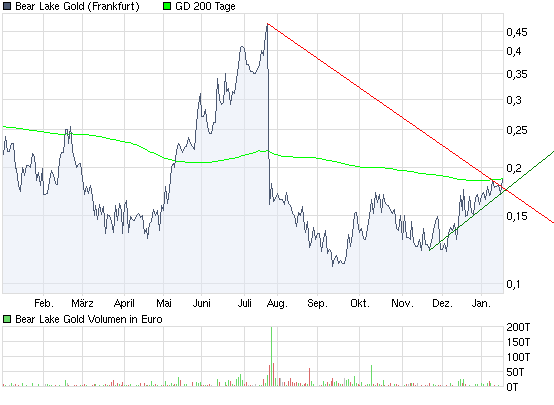Click the 'GD 200 Tage' legend label
Image resolution: width=554 pixels, height=405 pixels.
point(205,6)
